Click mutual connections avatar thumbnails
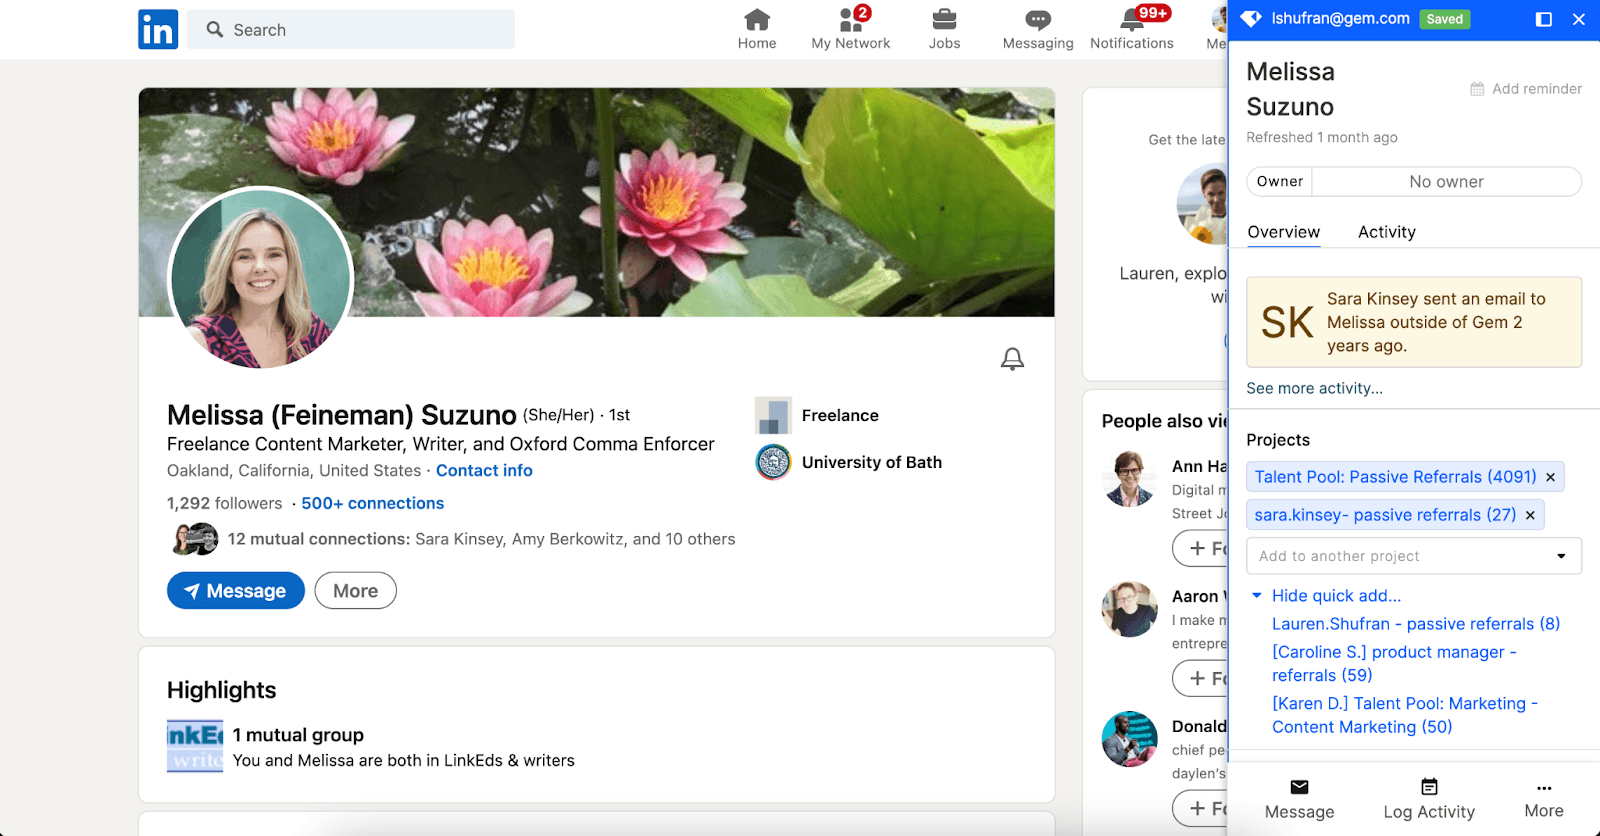1600x836 pixels. (195, 539)
